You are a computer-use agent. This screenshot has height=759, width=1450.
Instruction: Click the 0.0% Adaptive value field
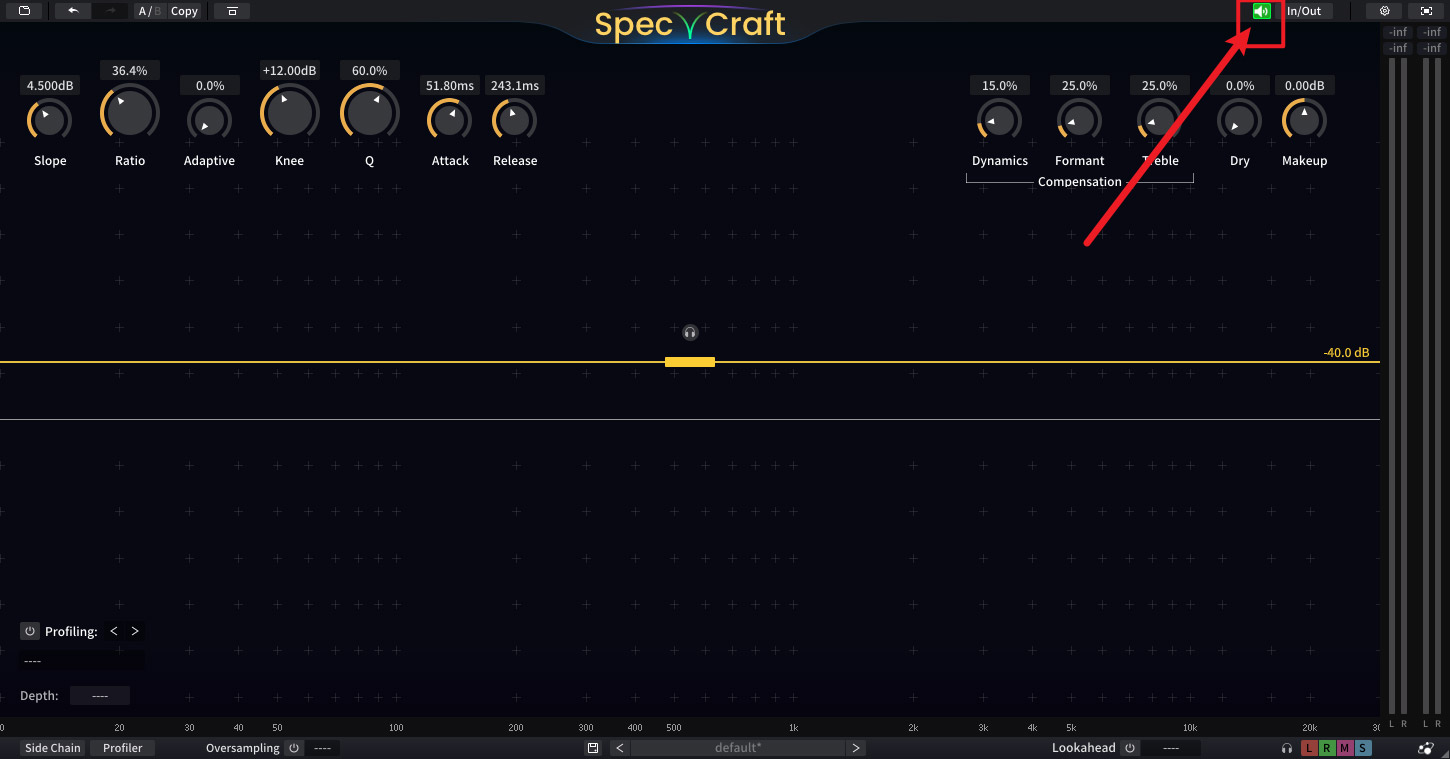tap(210, 86)
